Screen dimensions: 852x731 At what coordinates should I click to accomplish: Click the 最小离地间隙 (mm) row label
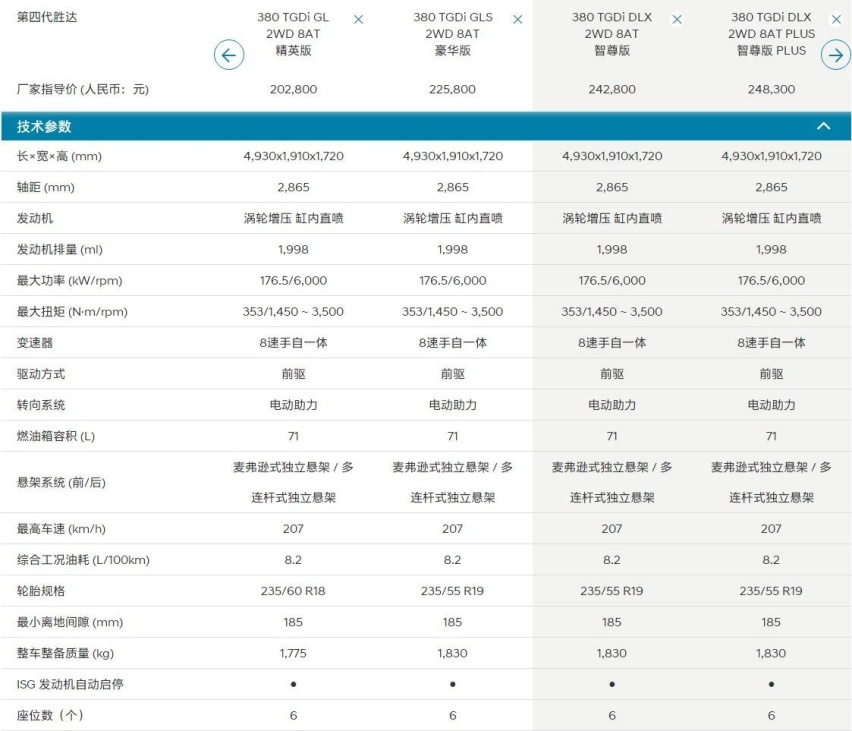[x=70, y=622]
